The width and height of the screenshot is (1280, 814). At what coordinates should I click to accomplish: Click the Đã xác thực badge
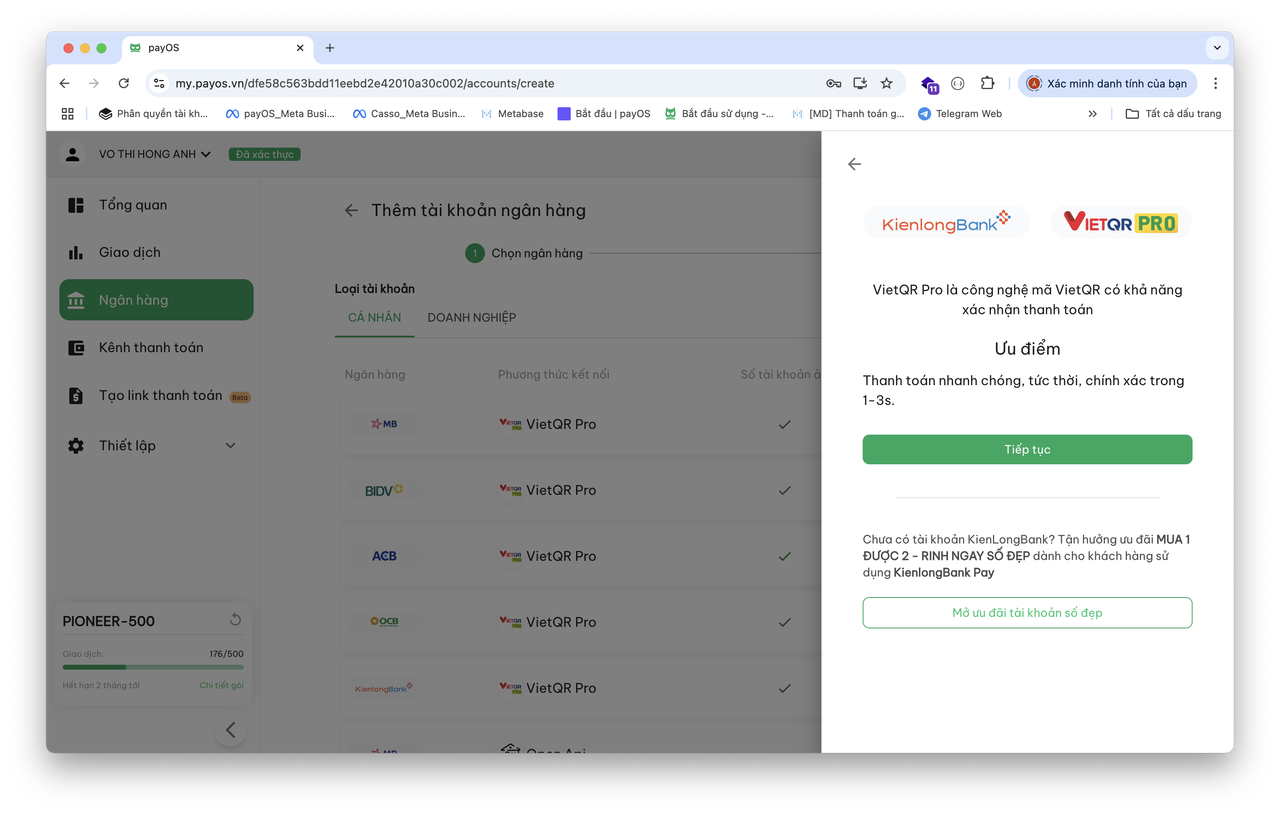265,154
